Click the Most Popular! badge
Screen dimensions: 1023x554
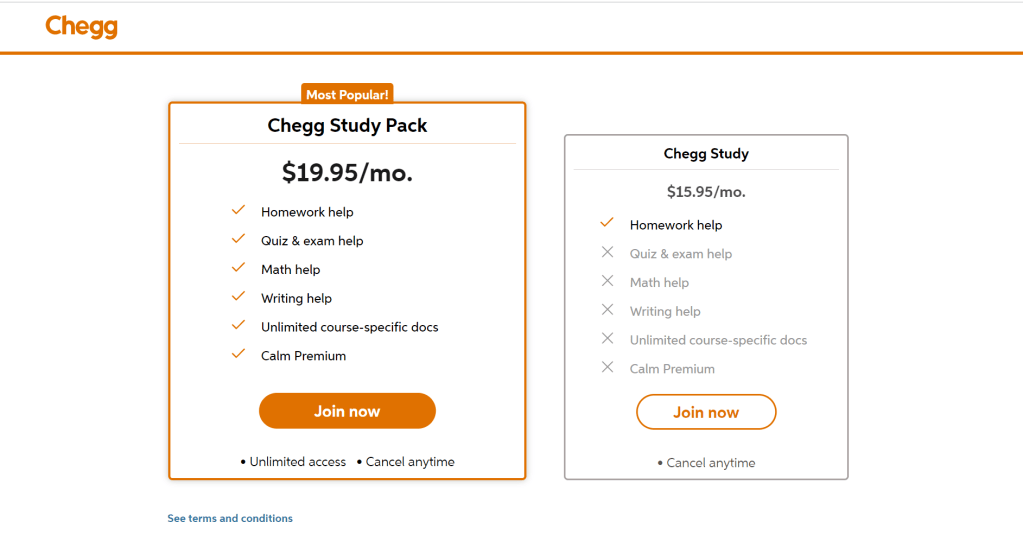click(x=348, y=95)
